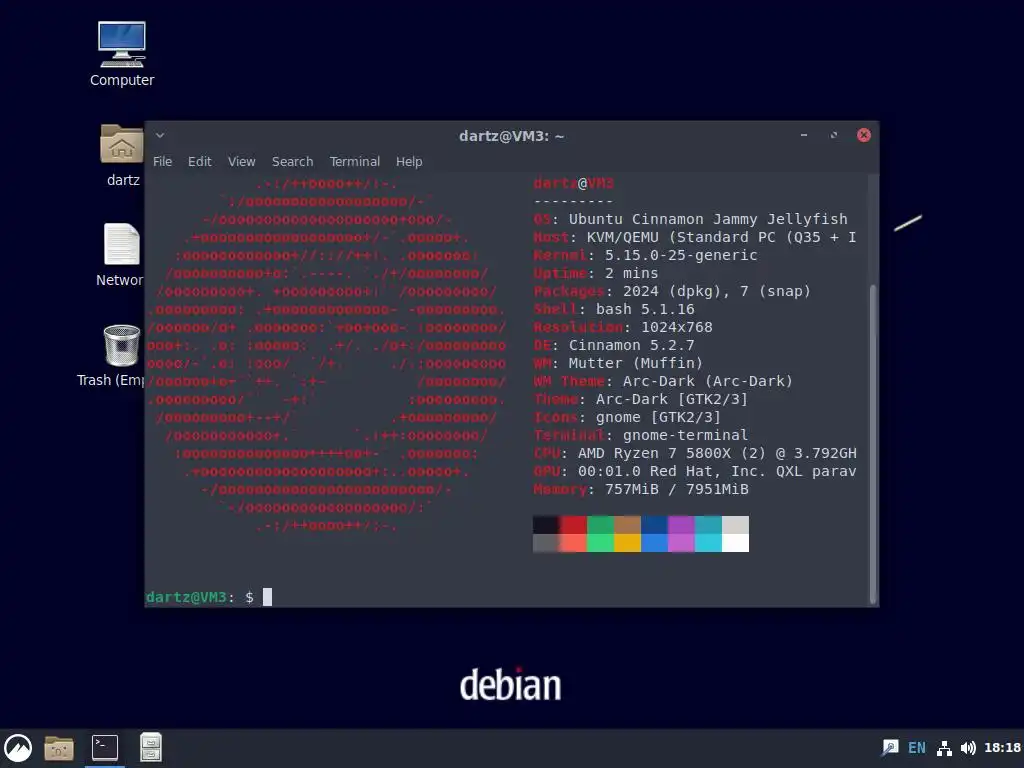Open the File menu

(x=163, y=161)
